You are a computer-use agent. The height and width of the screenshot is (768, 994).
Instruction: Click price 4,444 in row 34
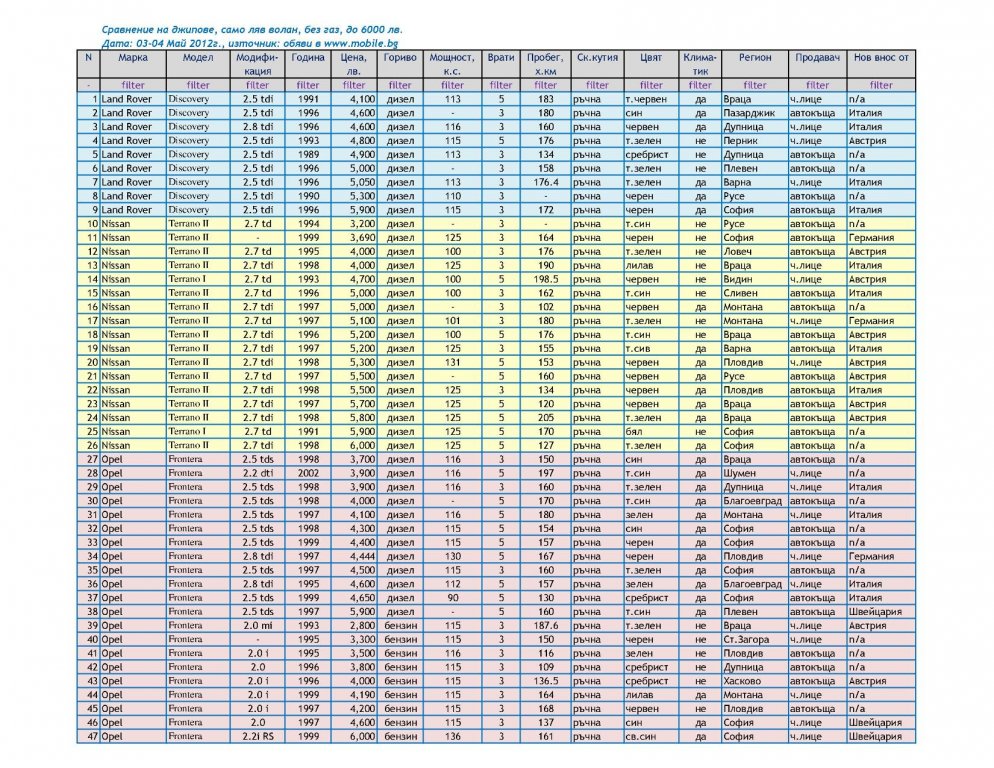click(362, 557)
